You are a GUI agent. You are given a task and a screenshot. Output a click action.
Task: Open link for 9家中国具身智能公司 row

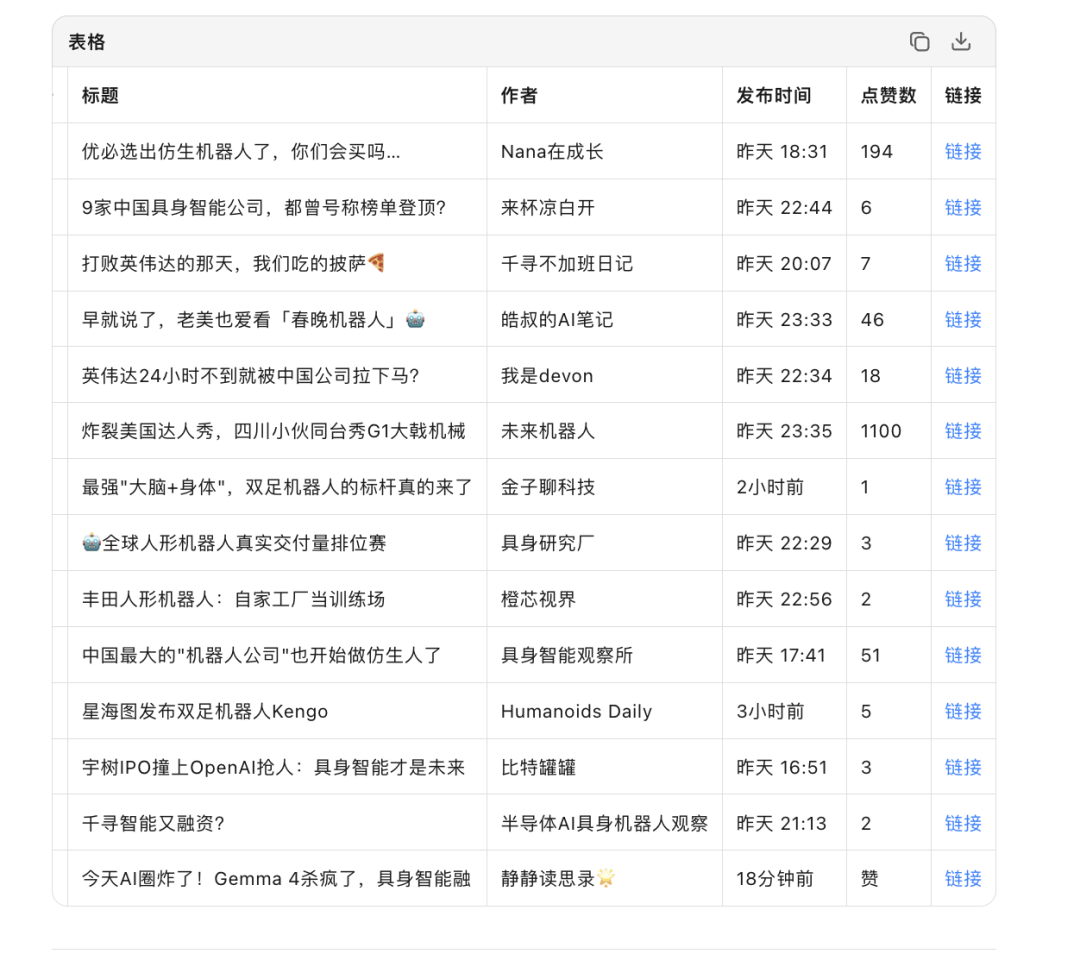point(962,207)
